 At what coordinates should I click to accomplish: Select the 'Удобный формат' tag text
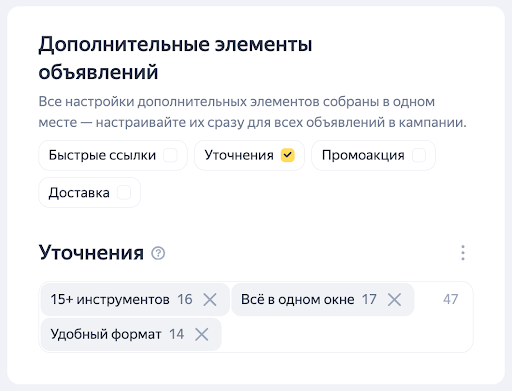click(x=106, y=334)
